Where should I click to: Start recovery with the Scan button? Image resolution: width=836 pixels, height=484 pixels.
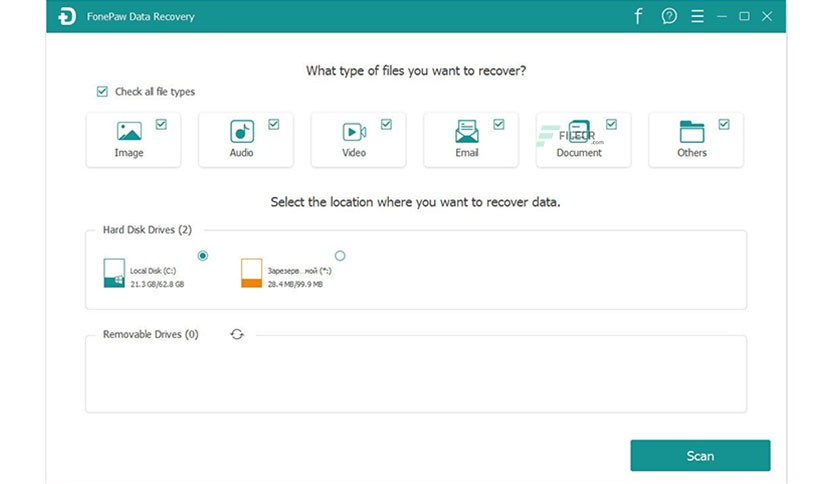click(700, 456)
